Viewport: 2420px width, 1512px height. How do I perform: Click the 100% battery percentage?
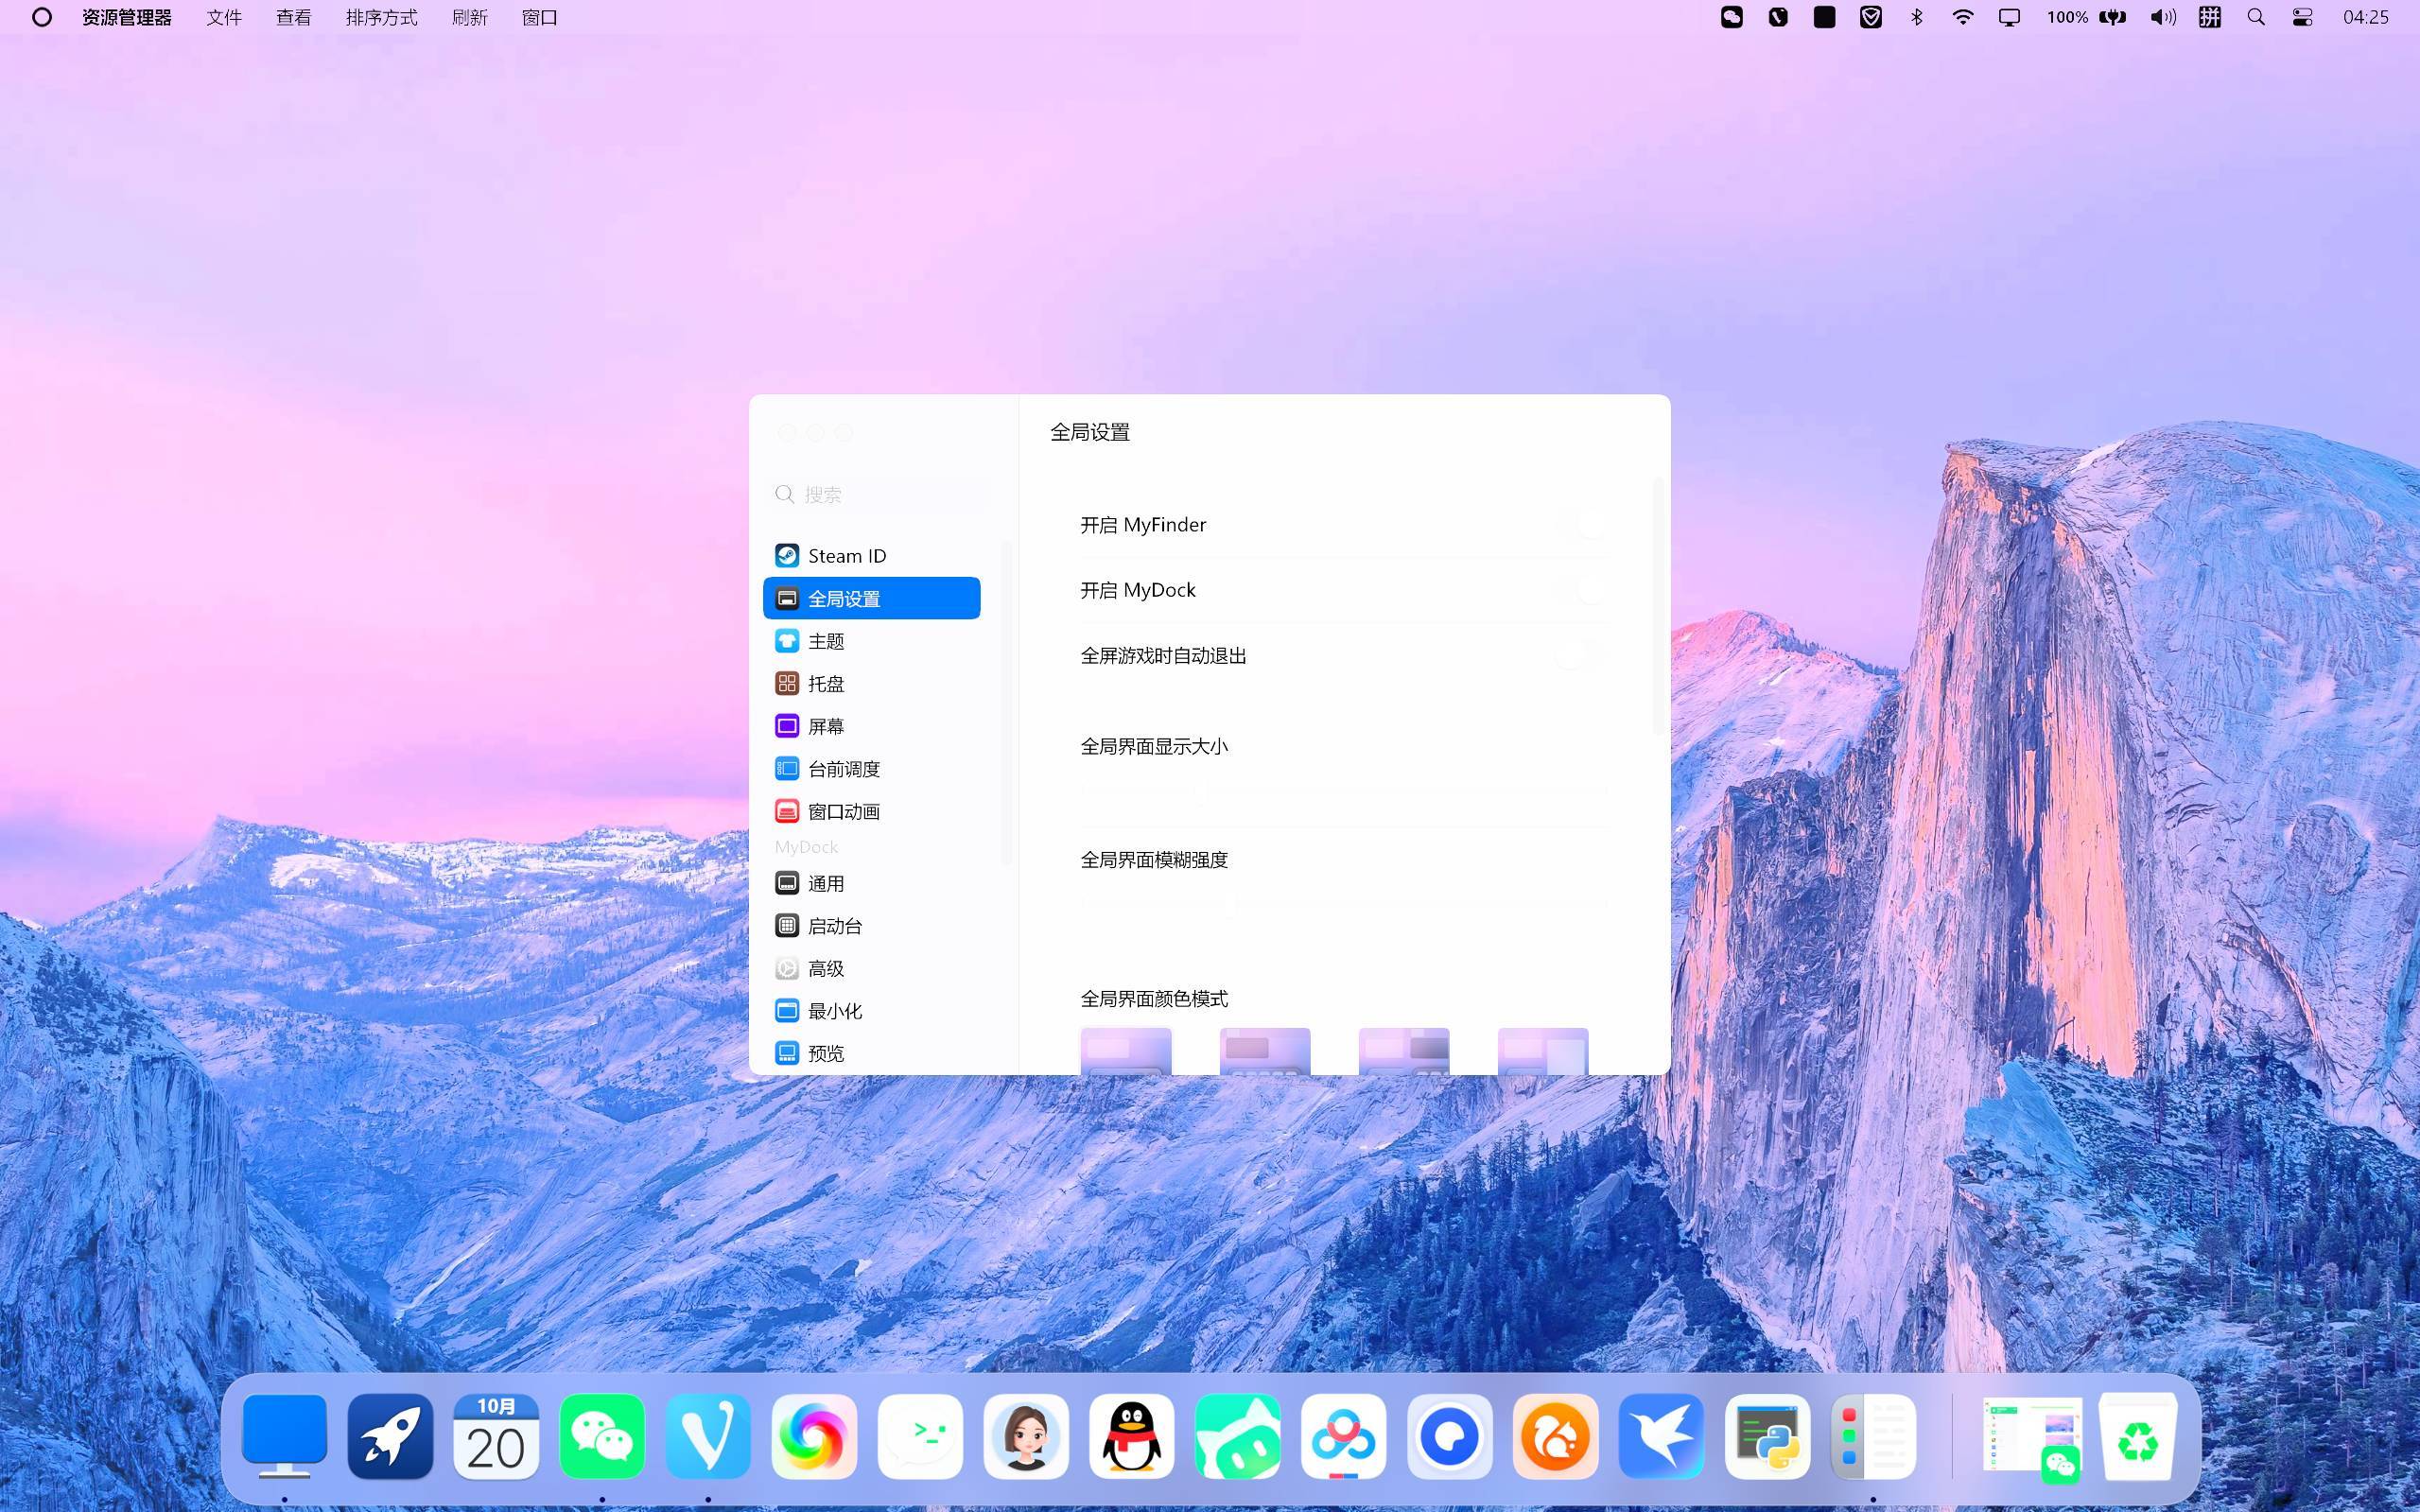point(2067,17)
